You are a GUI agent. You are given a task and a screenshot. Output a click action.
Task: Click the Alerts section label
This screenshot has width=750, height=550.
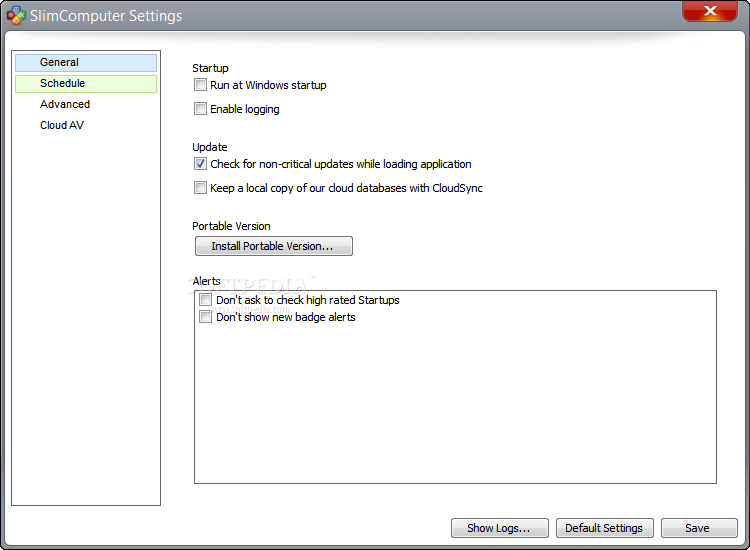206,281
